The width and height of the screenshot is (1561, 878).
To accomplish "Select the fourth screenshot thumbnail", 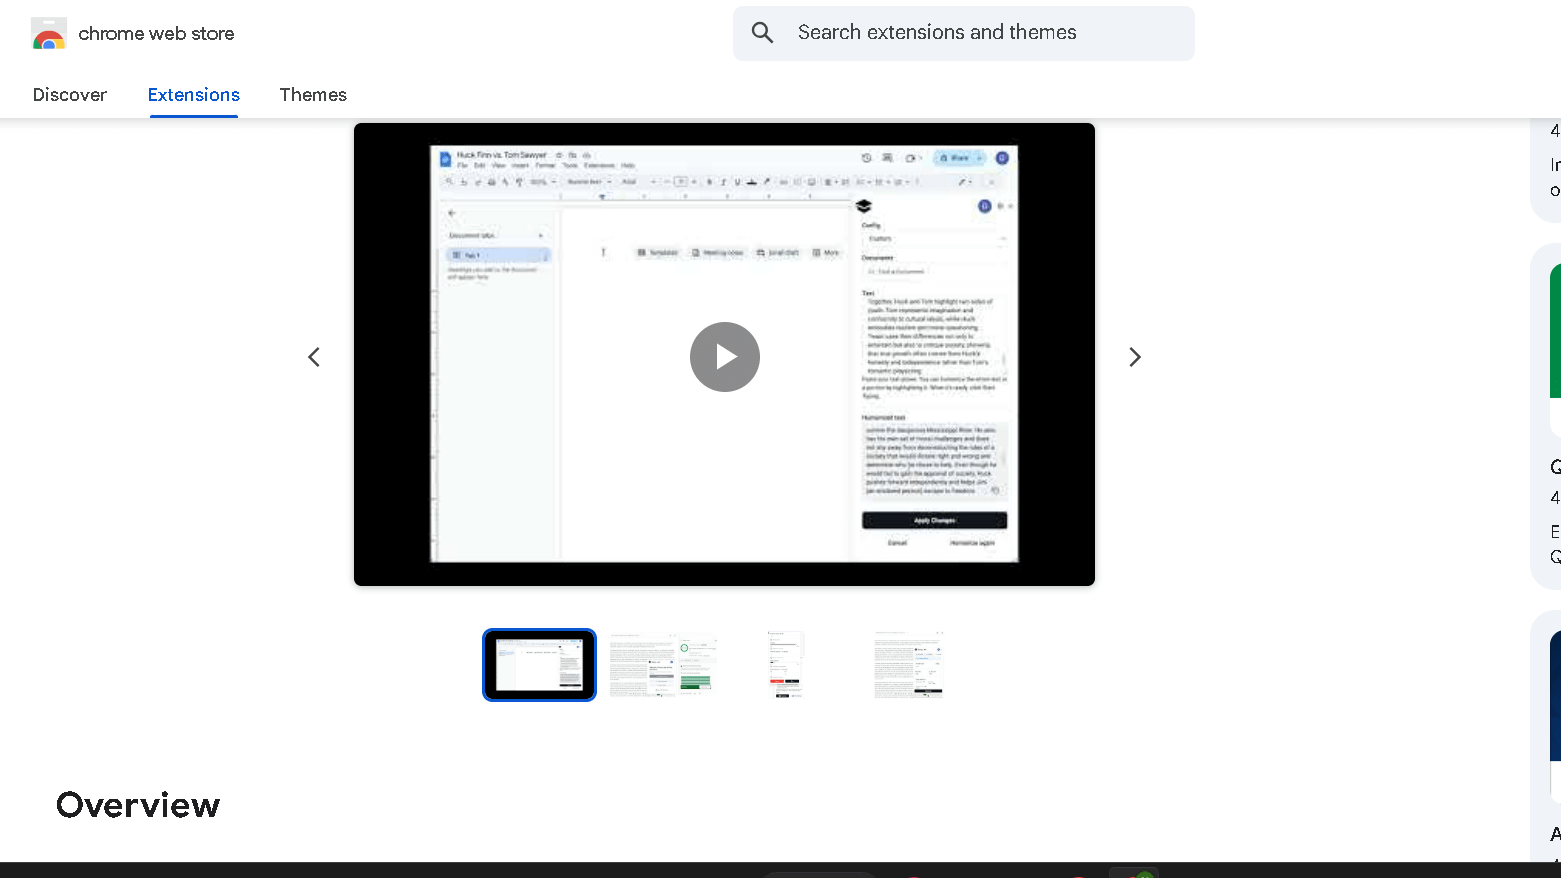I will click(x=908, y=665).
